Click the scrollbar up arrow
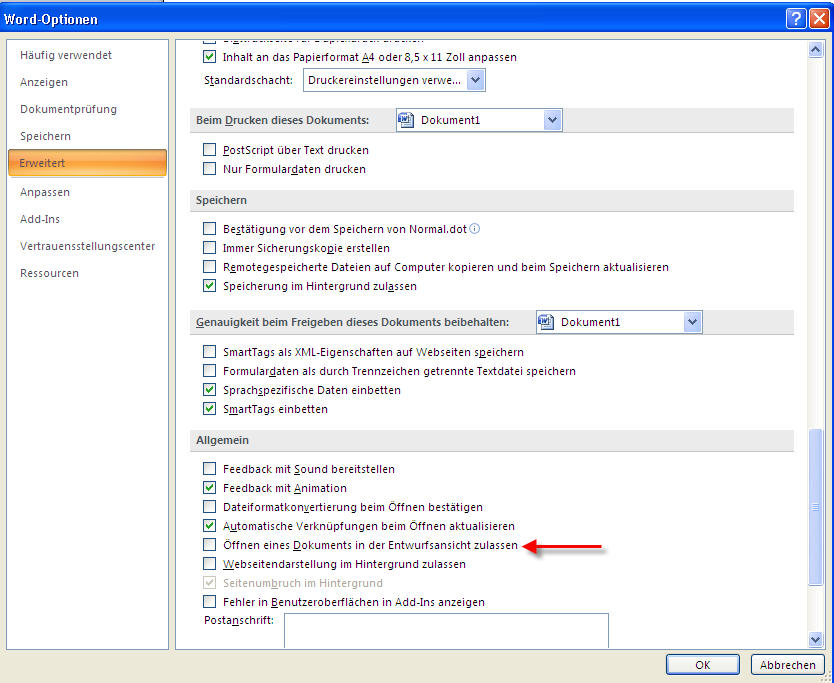Viewport: 834px width, 683px height. click(x=815, y=49)
